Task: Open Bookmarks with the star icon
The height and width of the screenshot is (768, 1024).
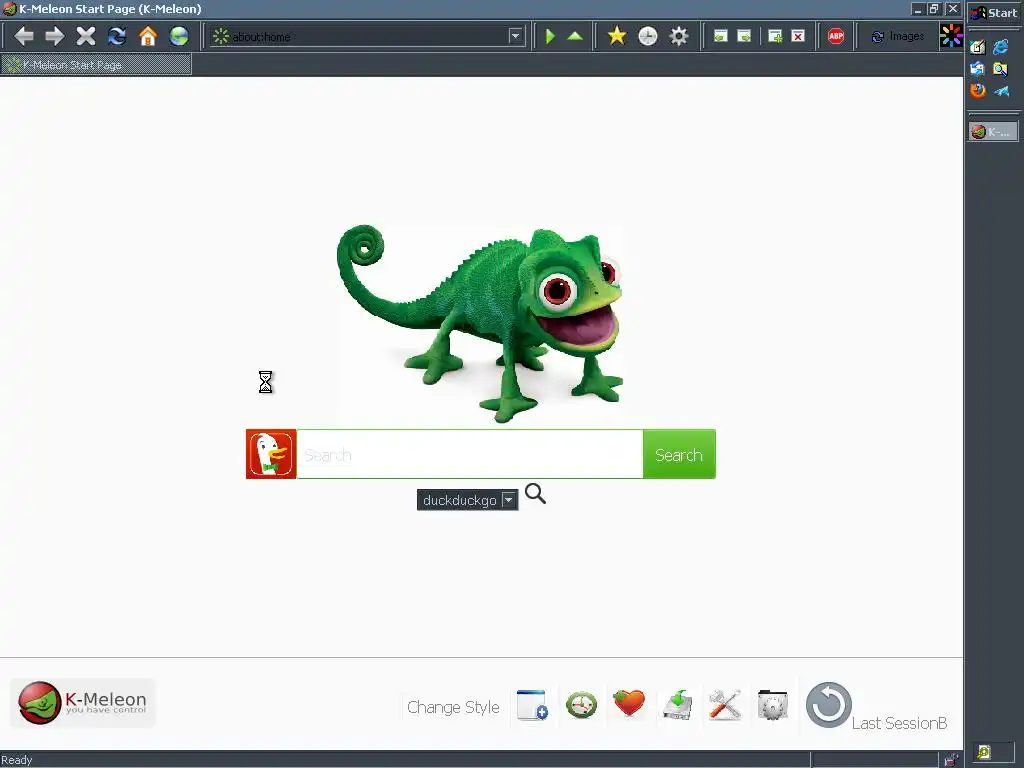Action: (x=616, y=36)
